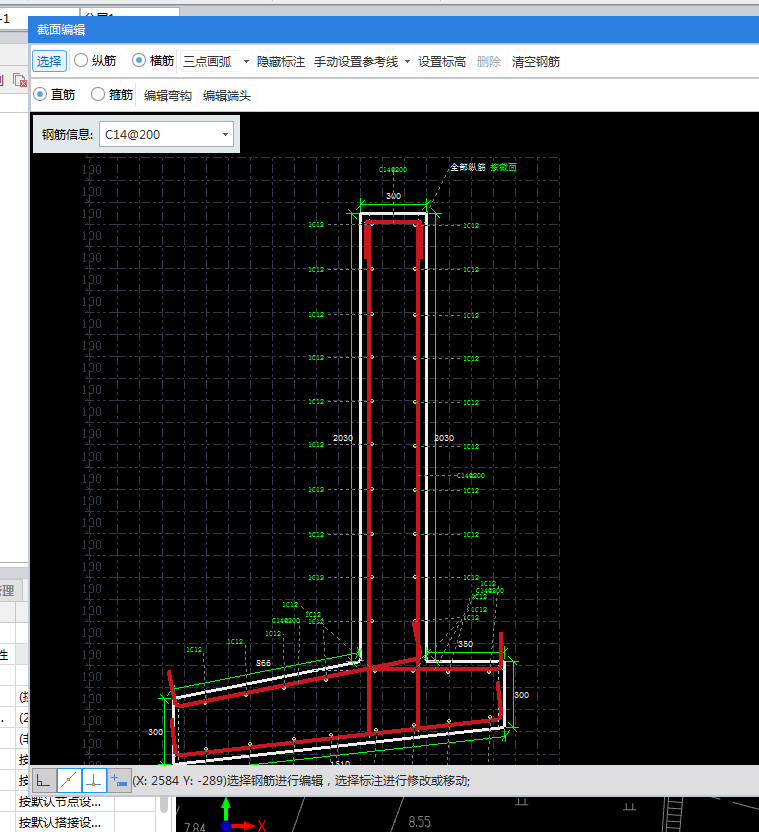
Task: Click the 按默认搭接设... row in property list
Action: click(59, 822)
